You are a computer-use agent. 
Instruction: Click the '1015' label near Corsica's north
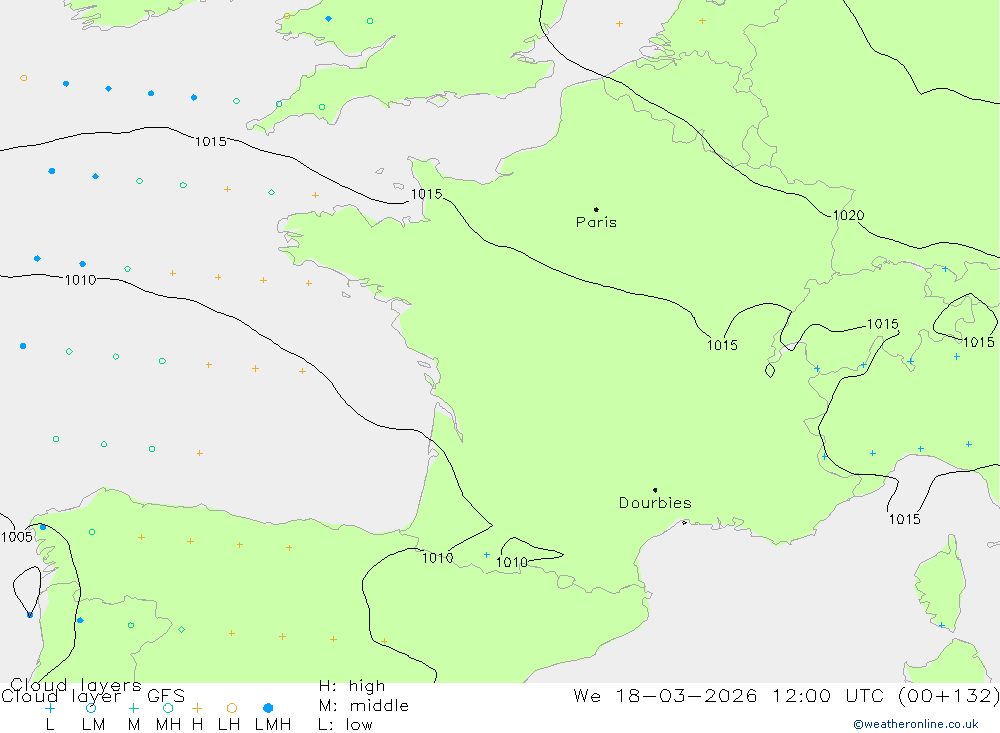tap(904, 519)
